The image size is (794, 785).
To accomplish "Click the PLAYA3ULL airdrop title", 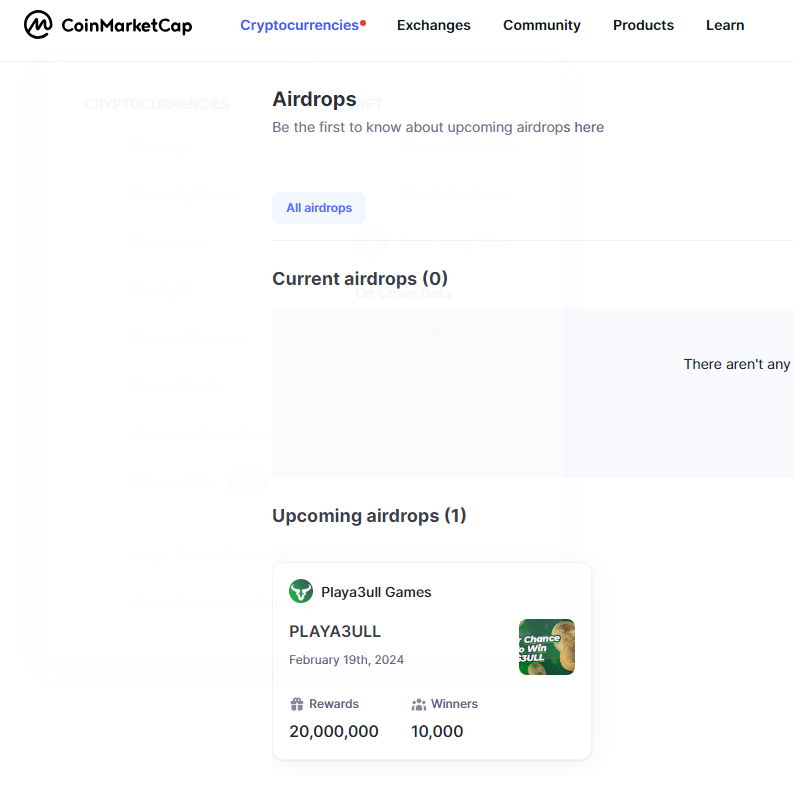I will pos(335,631).
